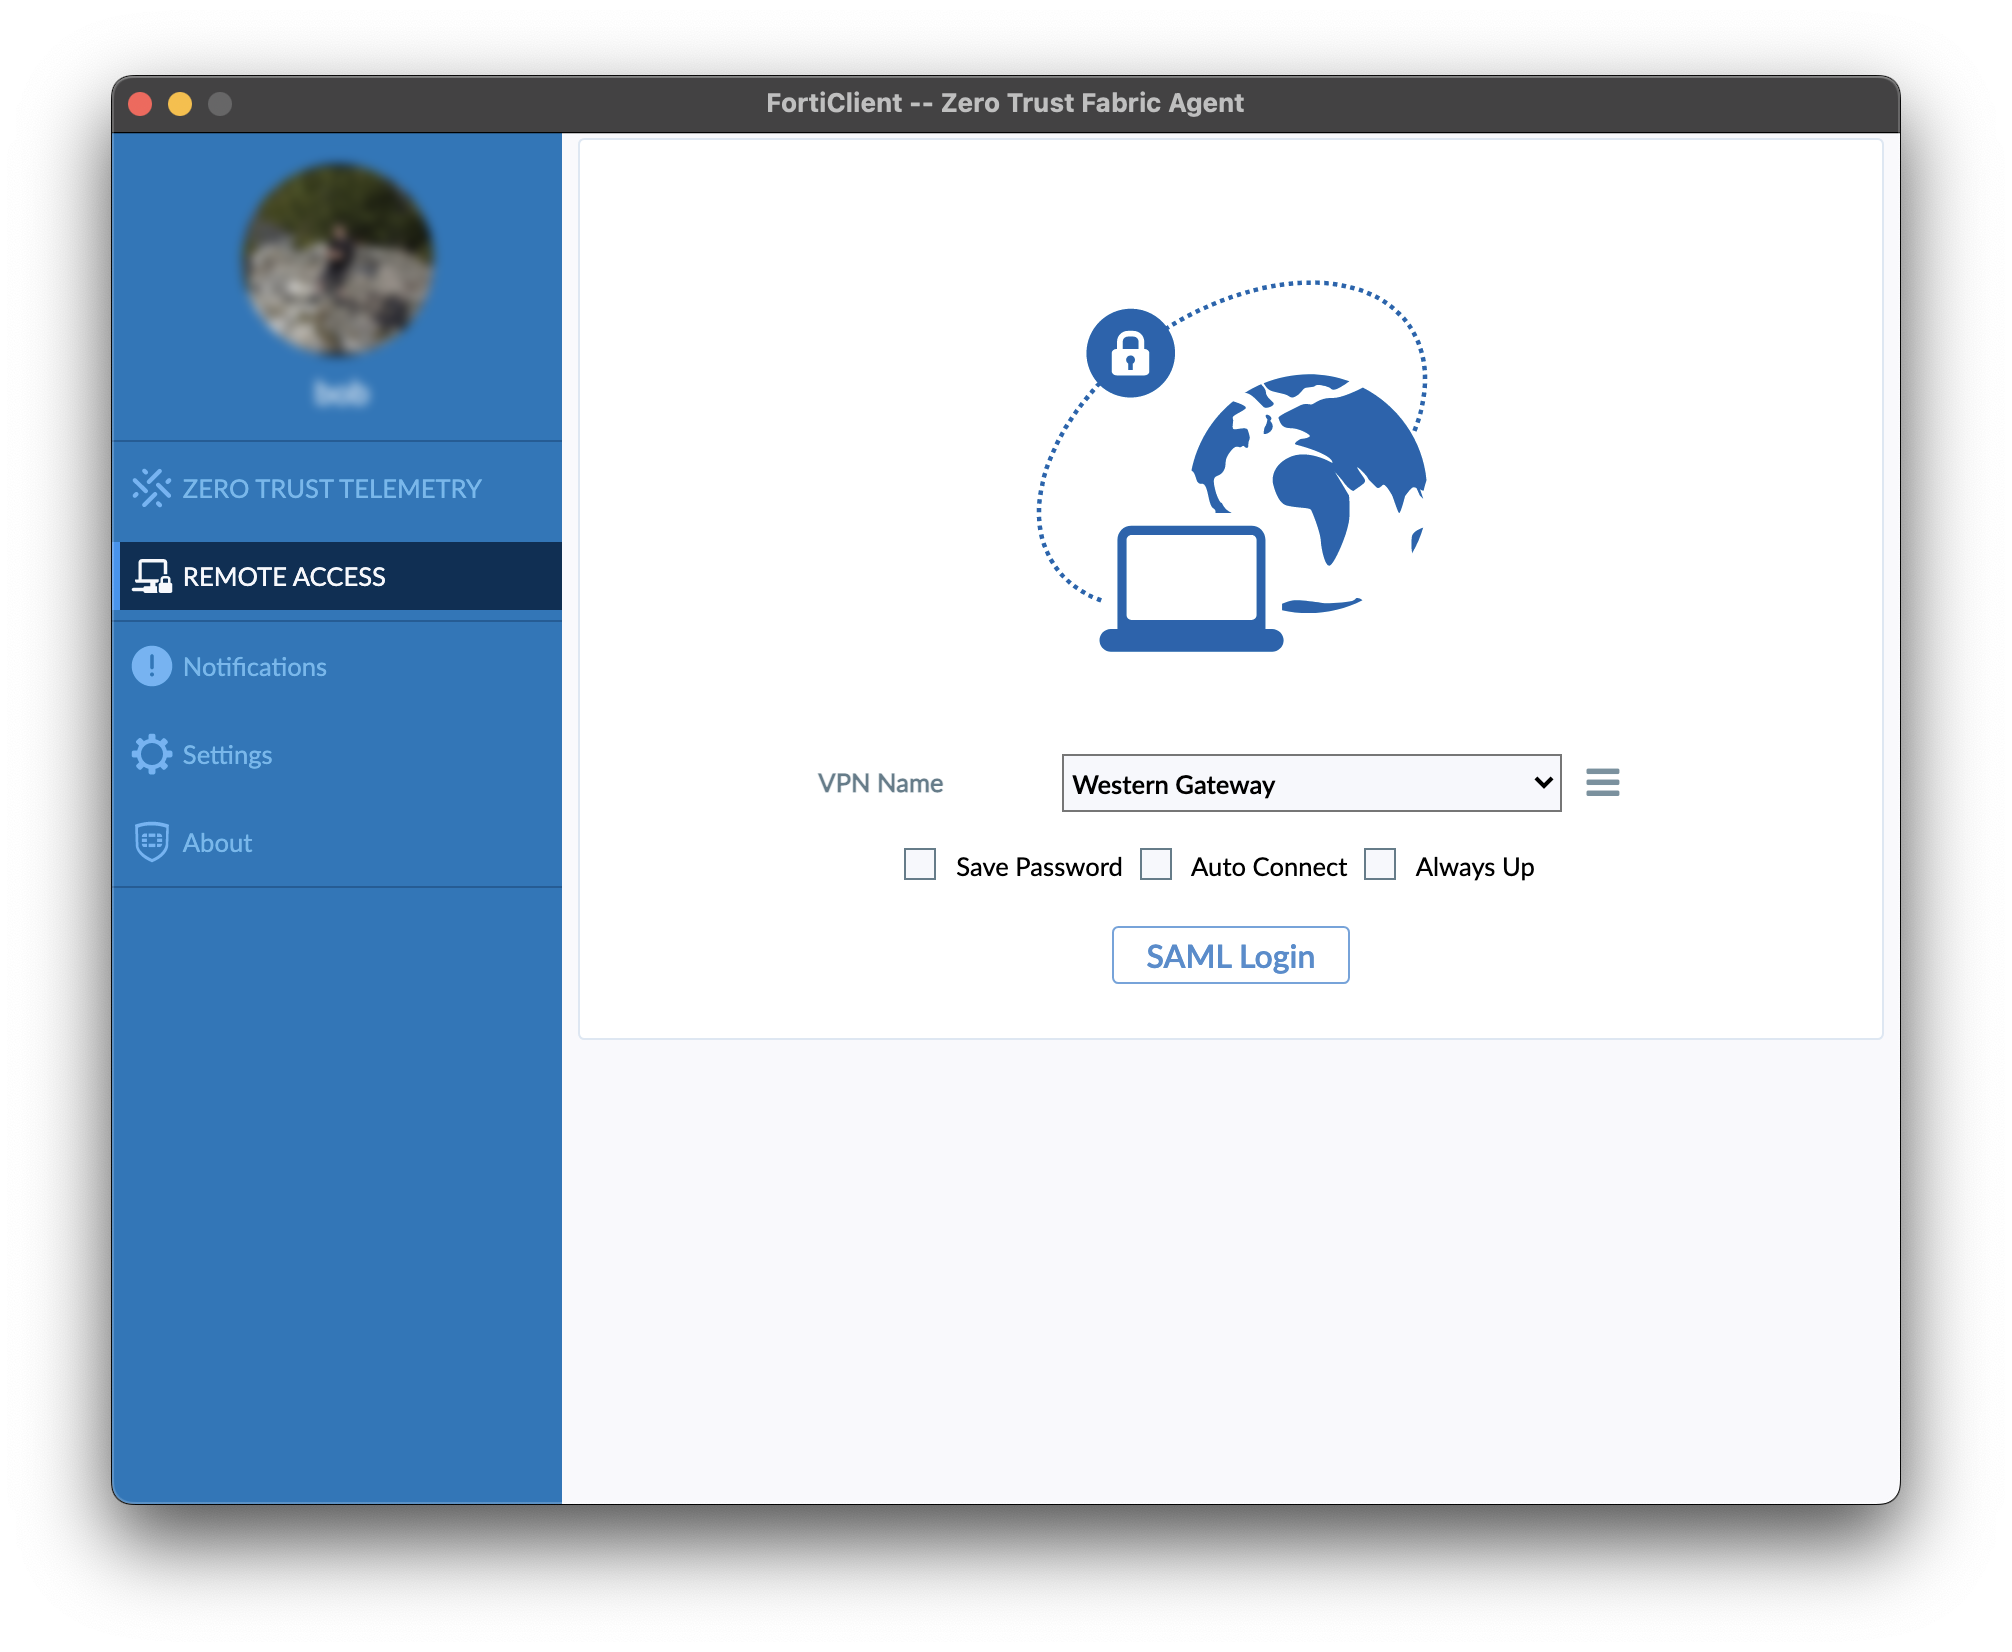Image resolution: width=2012 pixels, height=1652 pixels.
Task: Click the Zero Trust Telemetry icon
Action: 151,488
